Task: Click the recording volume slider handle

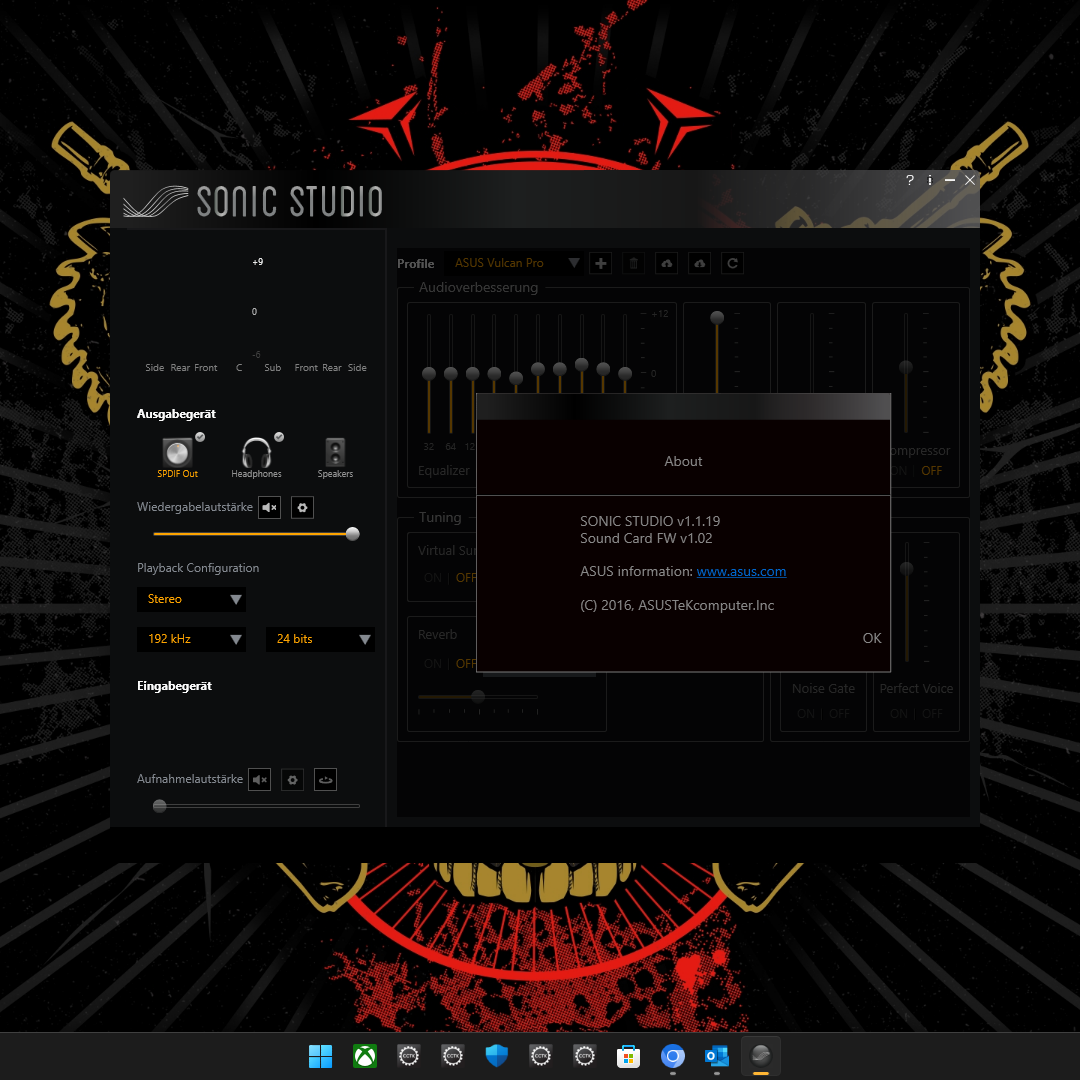Action: pyautogui.click(x=160, y=806)
